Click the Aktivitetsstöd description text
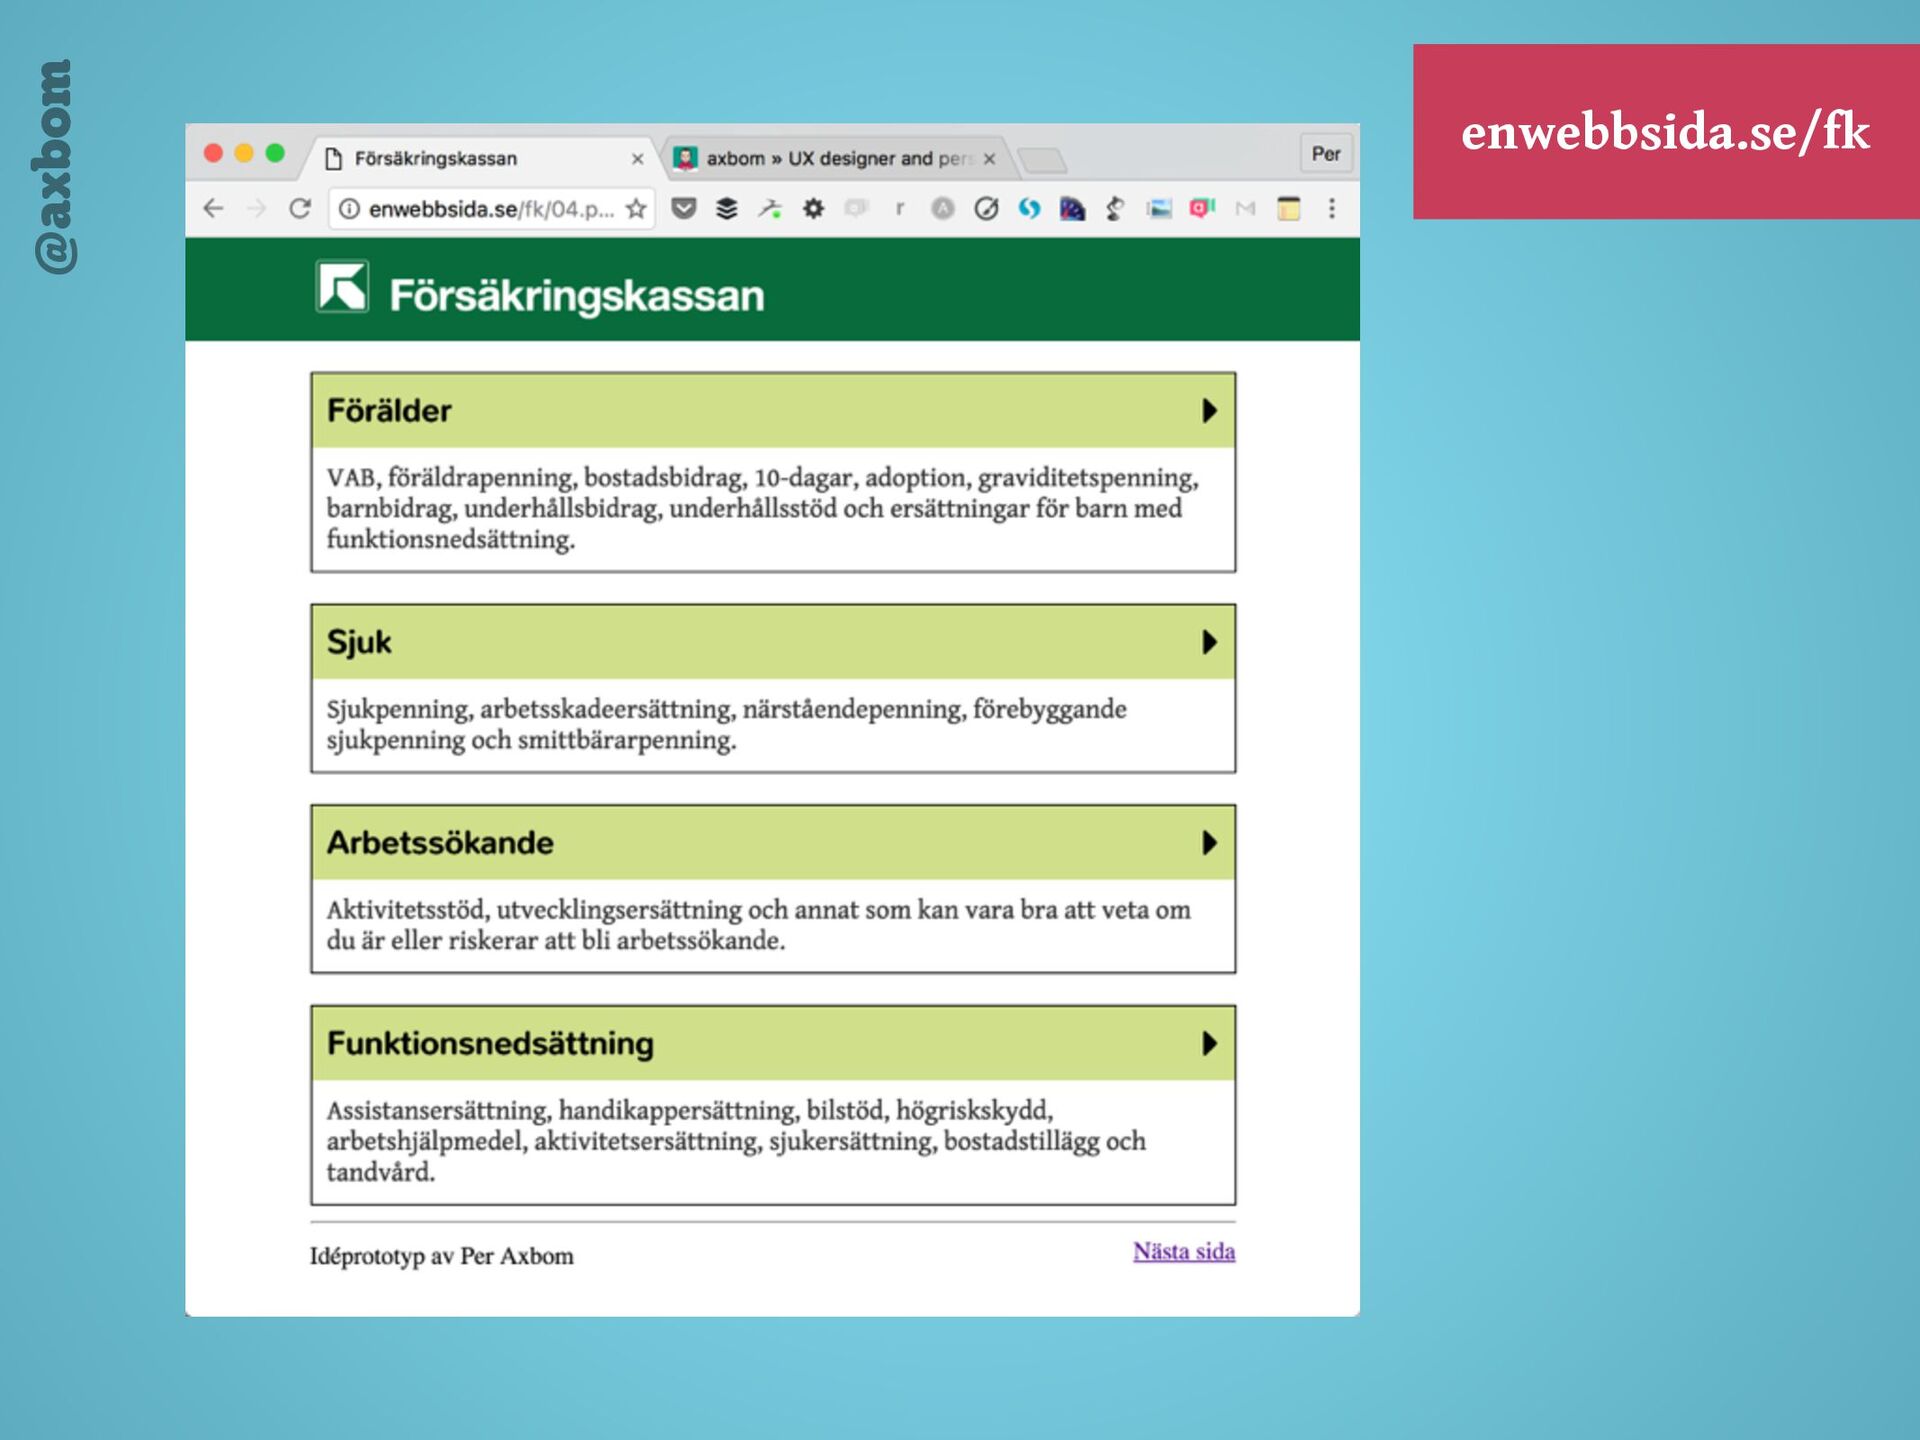The image size is (1920, 1440). [x=759, y=925]
